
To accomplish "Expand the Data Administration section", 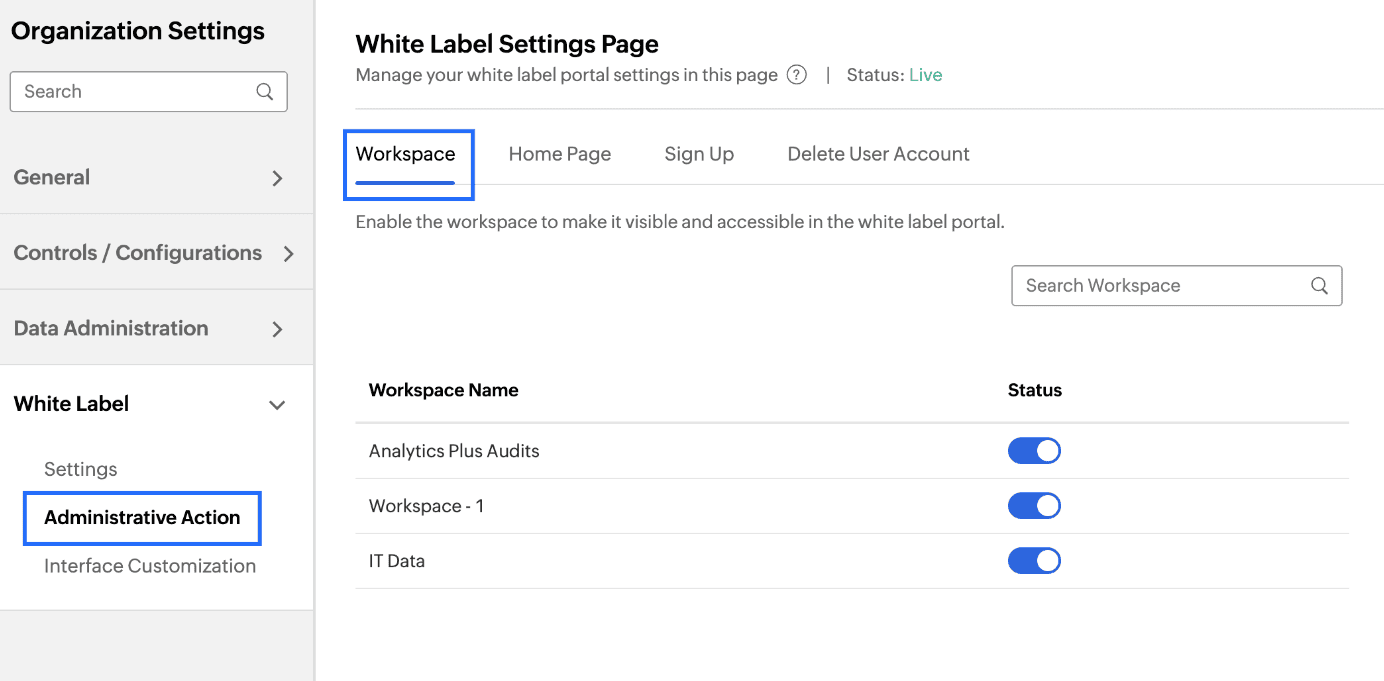I will 277,329.
